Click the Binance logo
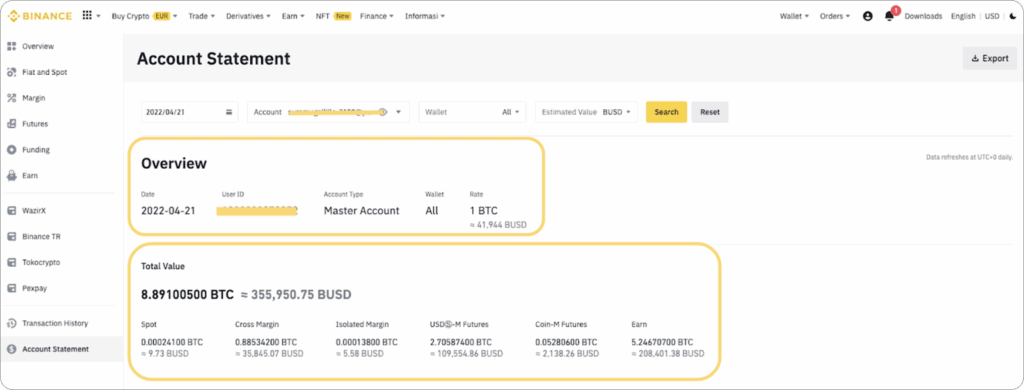This screenshot has height=390, width=1024. (40, 16)
